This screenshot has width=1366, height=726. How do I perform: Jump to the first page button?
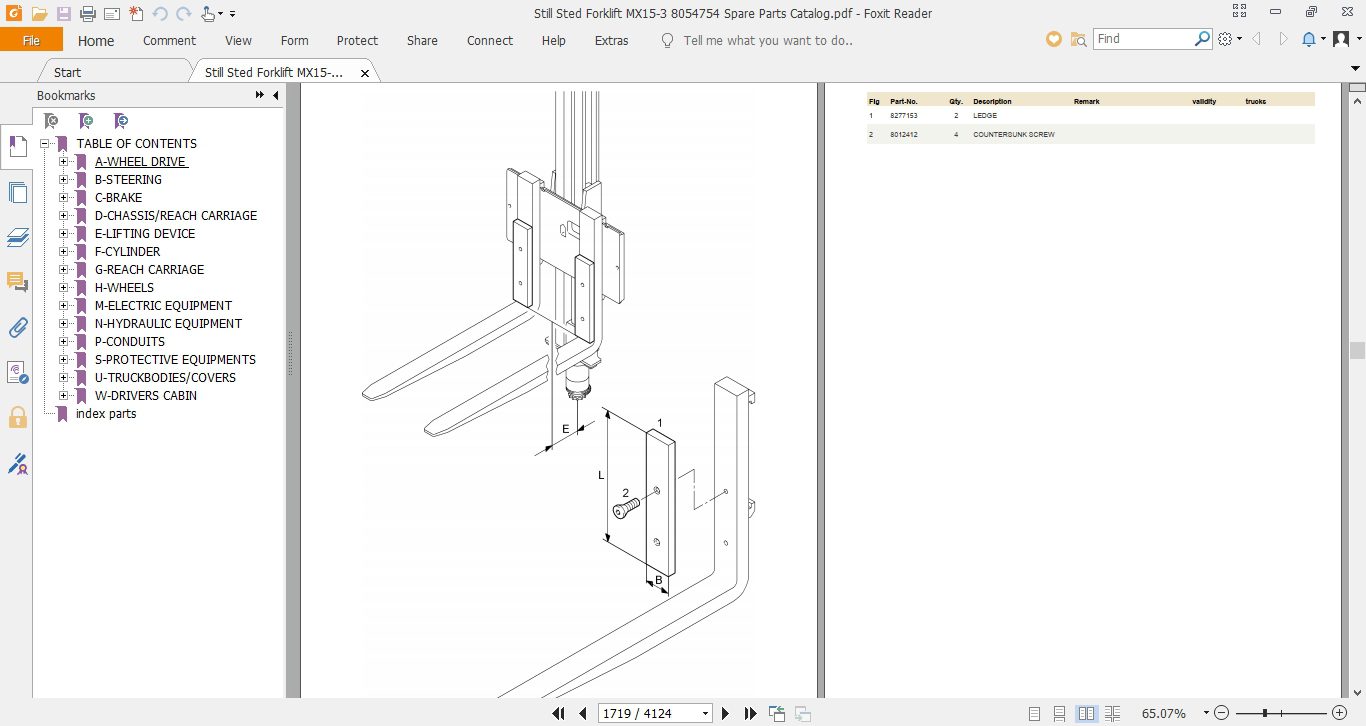(x=559, y=713)
